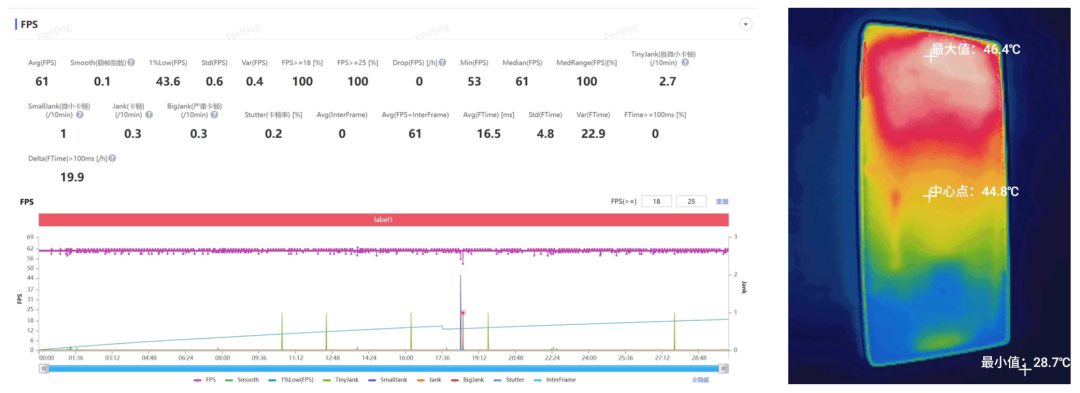Click the FPS threshold field showing 18
1080x393 pixels.
point(656,201)
